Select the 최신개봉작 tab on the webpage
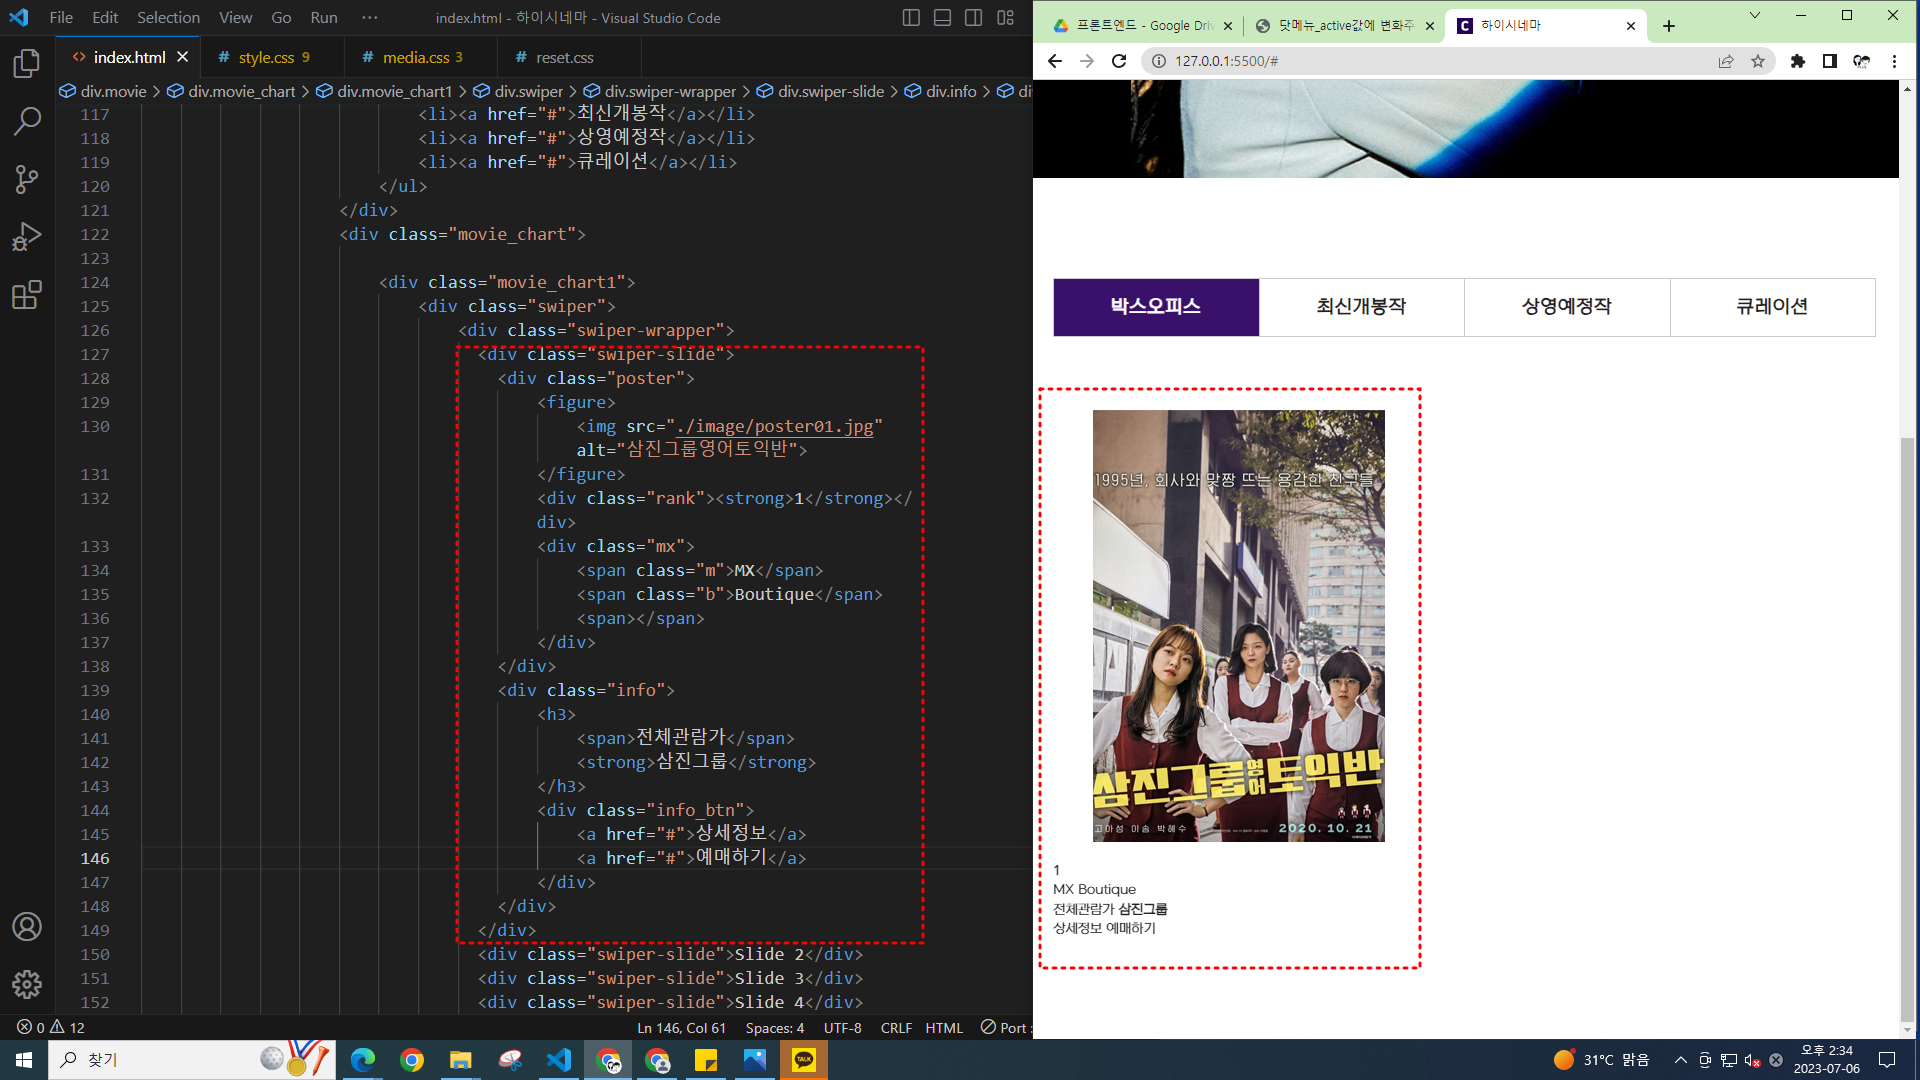1920x1080 pixels. (x=1361, y=307)
